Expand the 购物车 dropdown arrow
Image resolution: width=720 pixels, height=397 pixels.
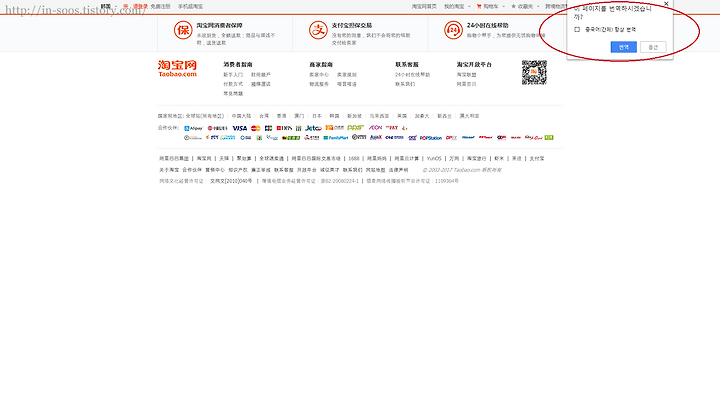click(x=503, y=6)
